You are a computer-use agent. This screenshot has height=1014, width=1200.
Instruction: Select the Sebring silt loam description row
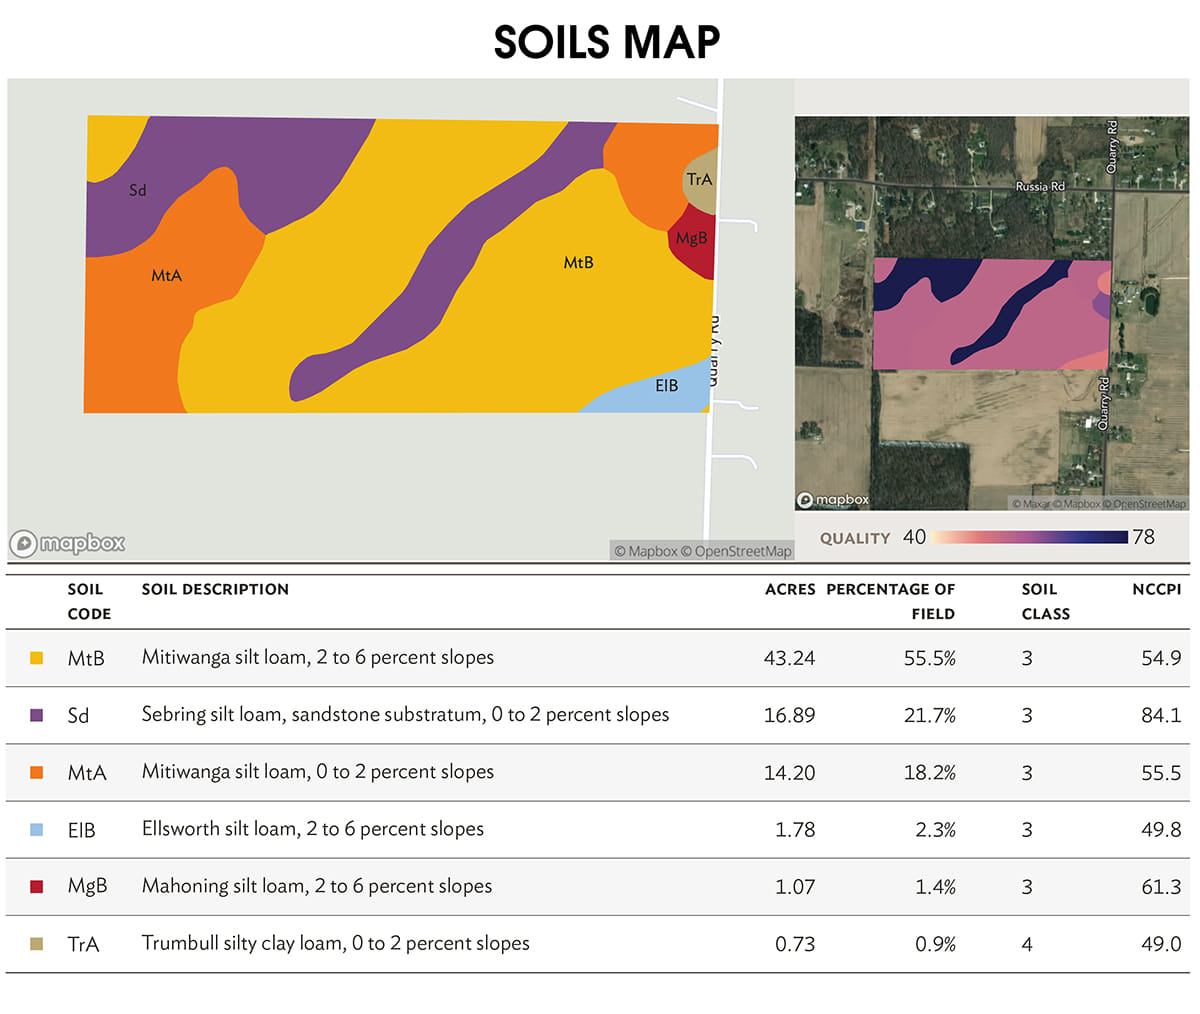[x=405, y=715]
